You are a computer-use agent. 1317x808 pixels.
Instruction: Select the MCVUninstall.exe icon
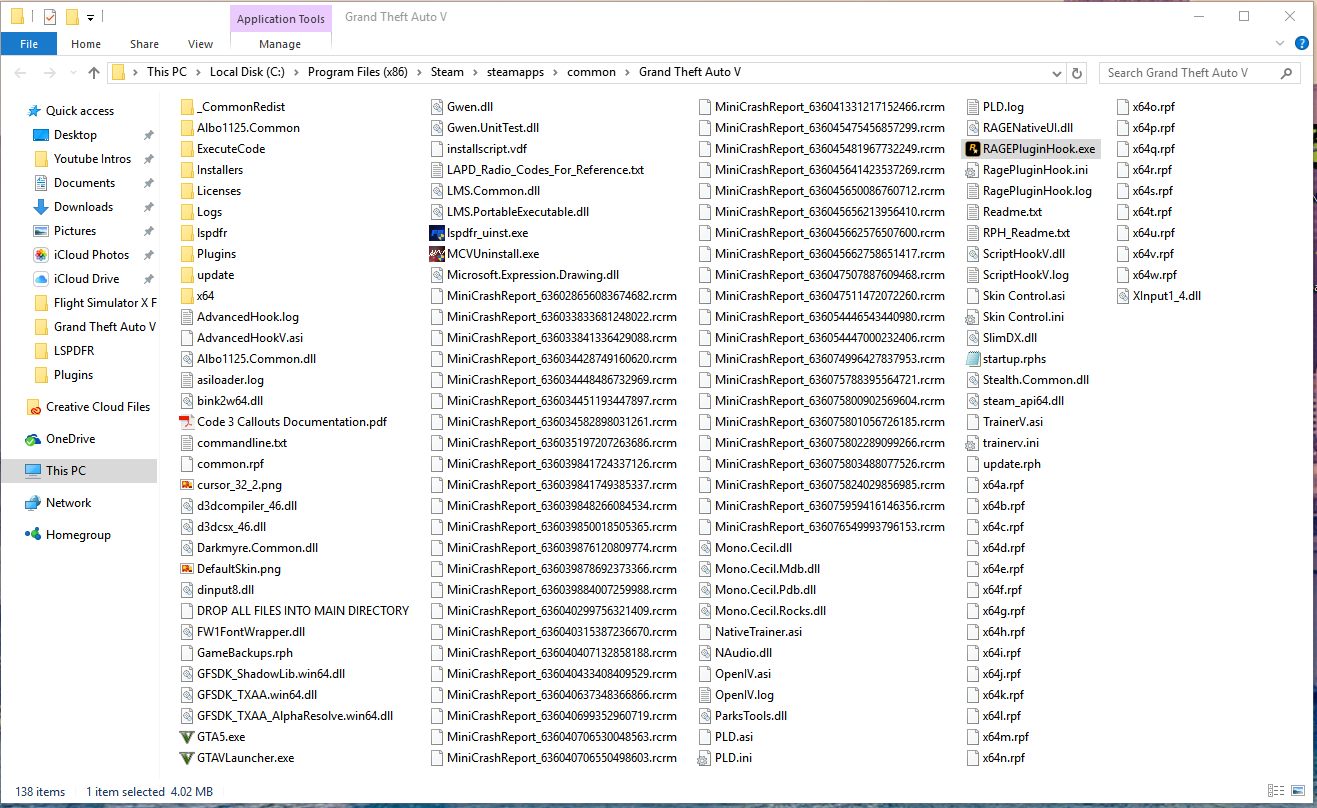coord(437,254)
